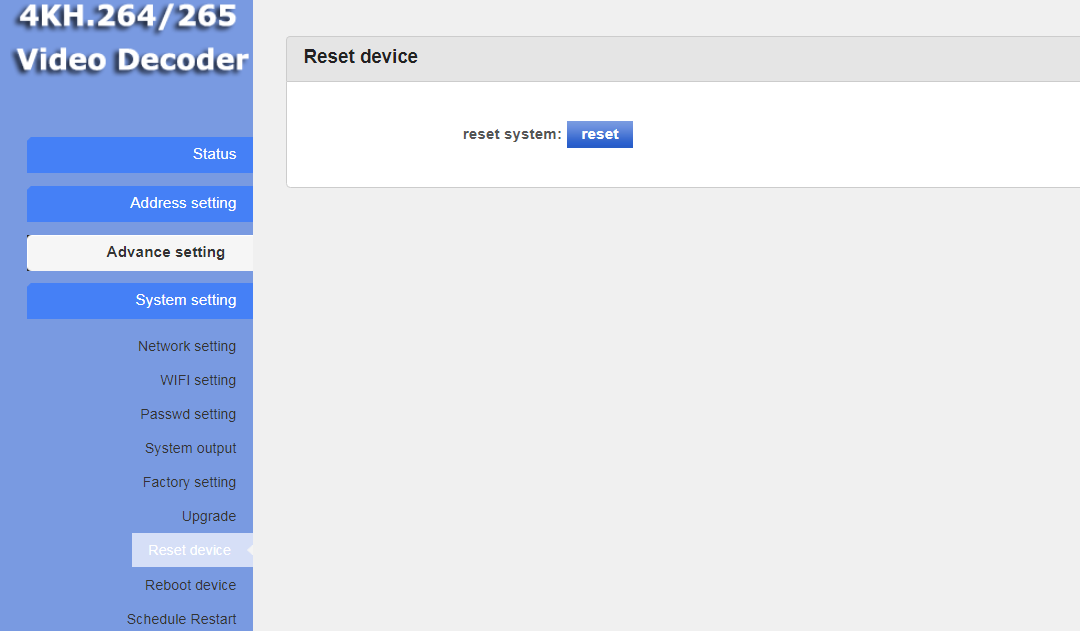The height and width of the screenshot is (631, 1080).
Task: Go to Network setting page
Action: coord(187,346)
